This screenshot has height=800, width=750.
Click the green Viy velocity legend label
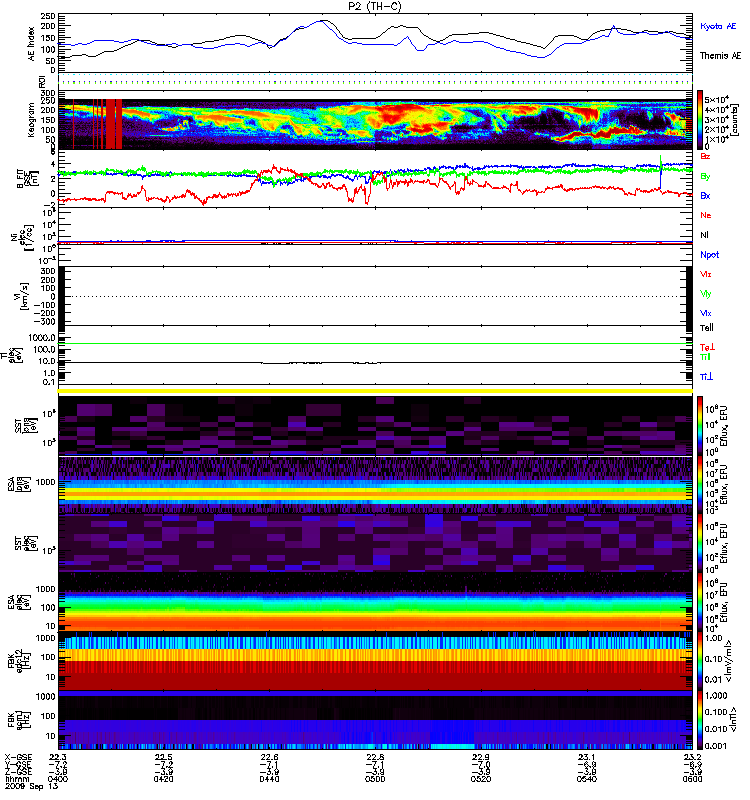pyautogui.click(x=706, y=294)
